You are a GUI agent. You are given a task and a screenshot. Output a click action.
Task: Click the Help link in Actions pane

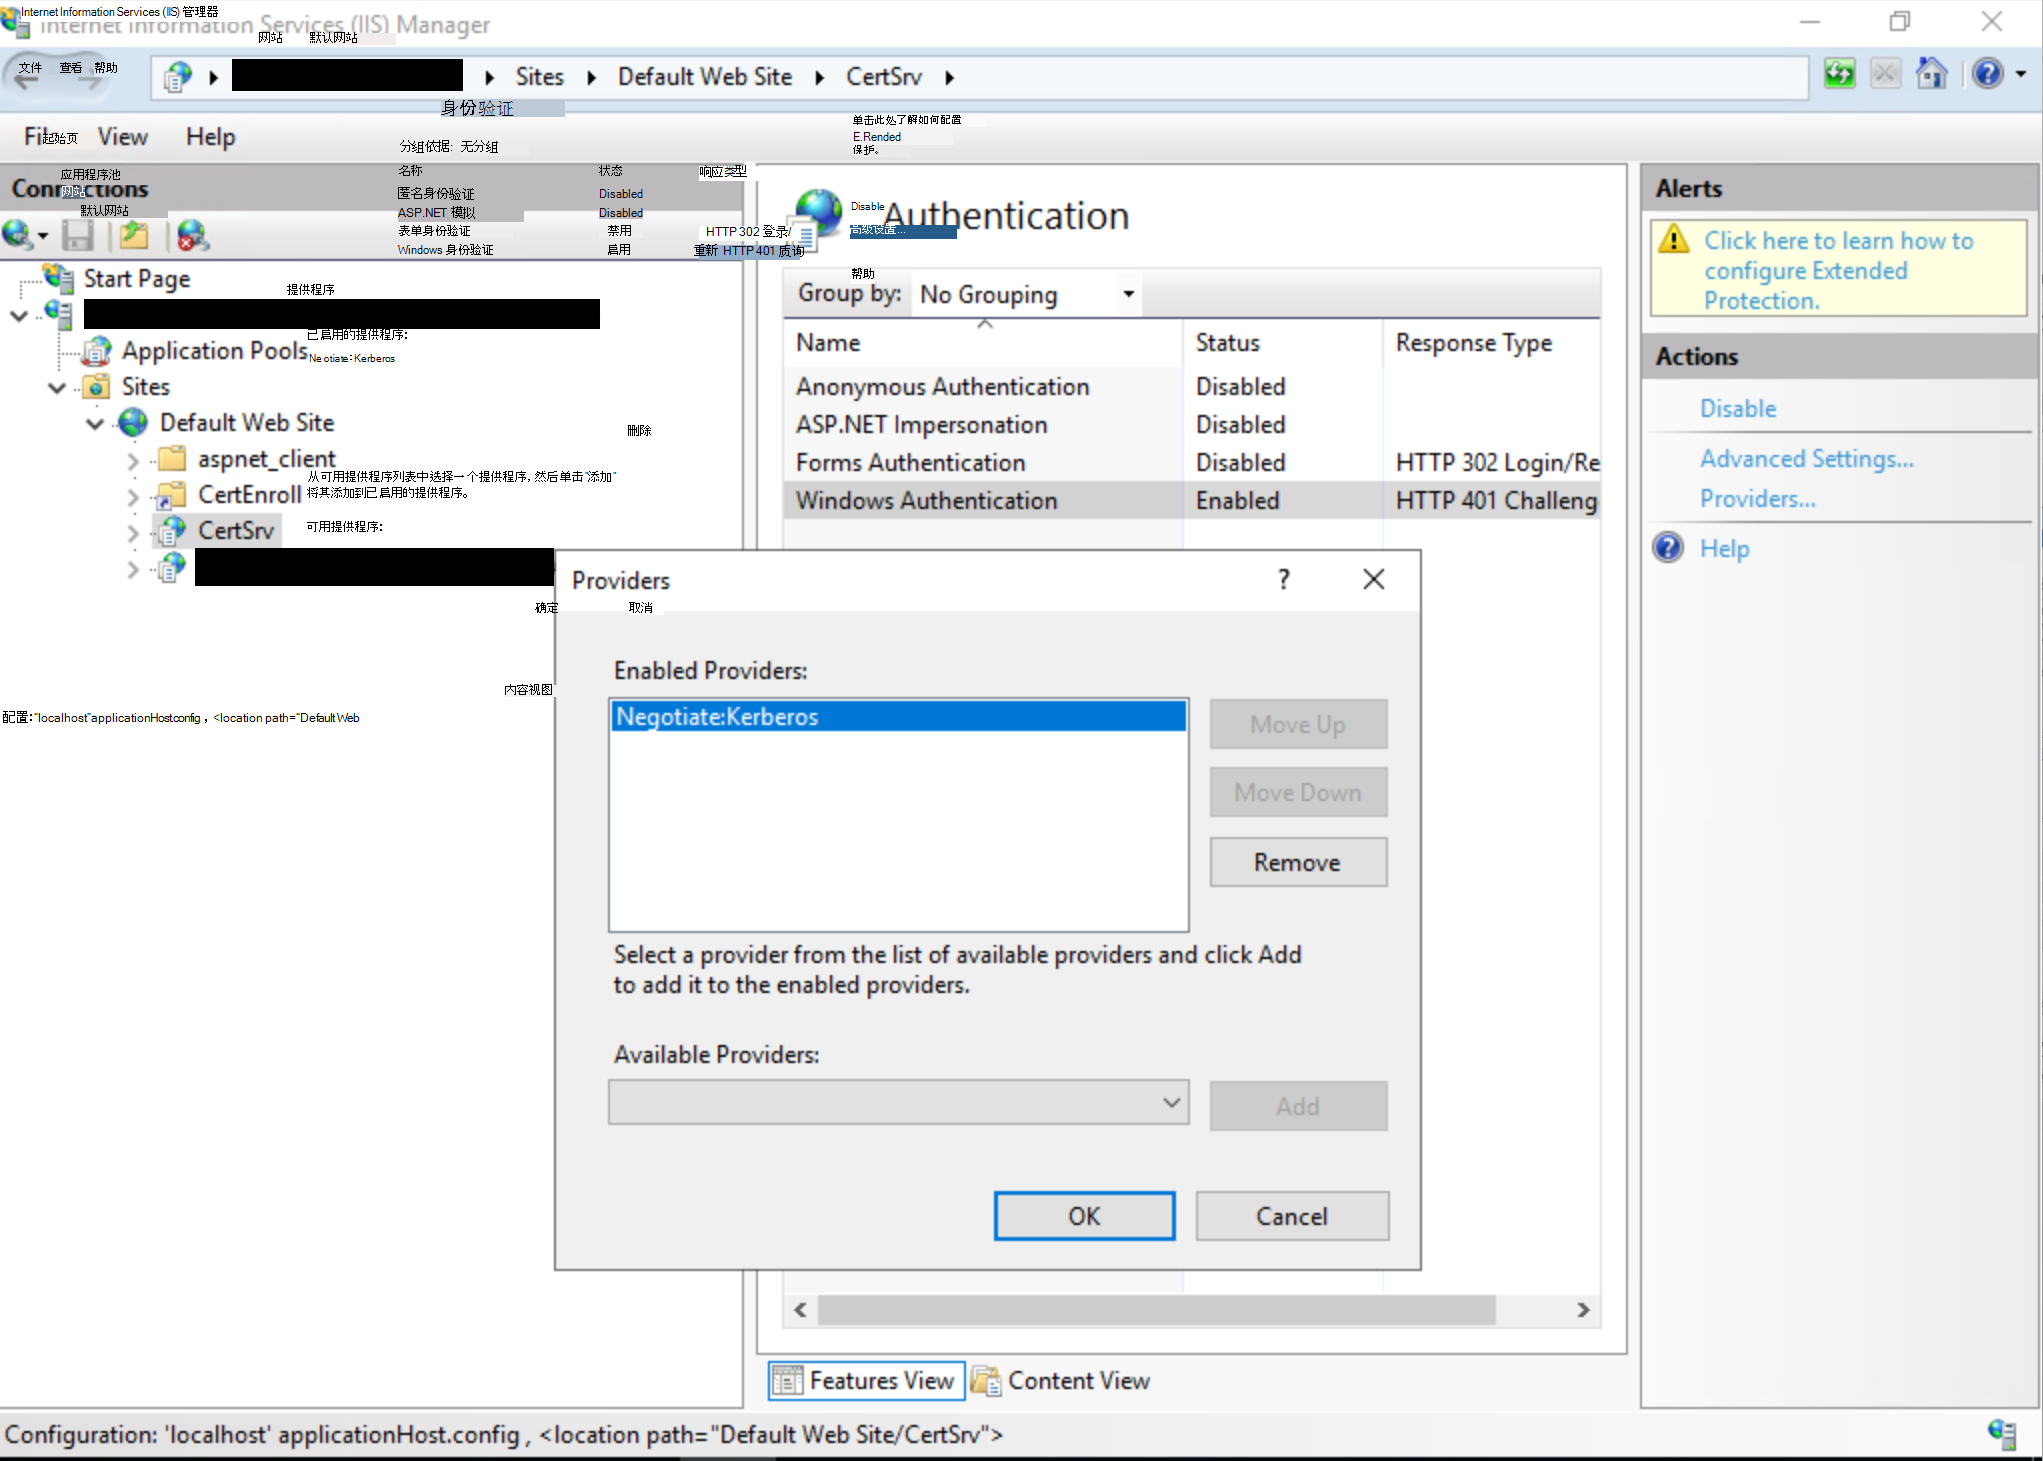click(x=1725, y=548)
